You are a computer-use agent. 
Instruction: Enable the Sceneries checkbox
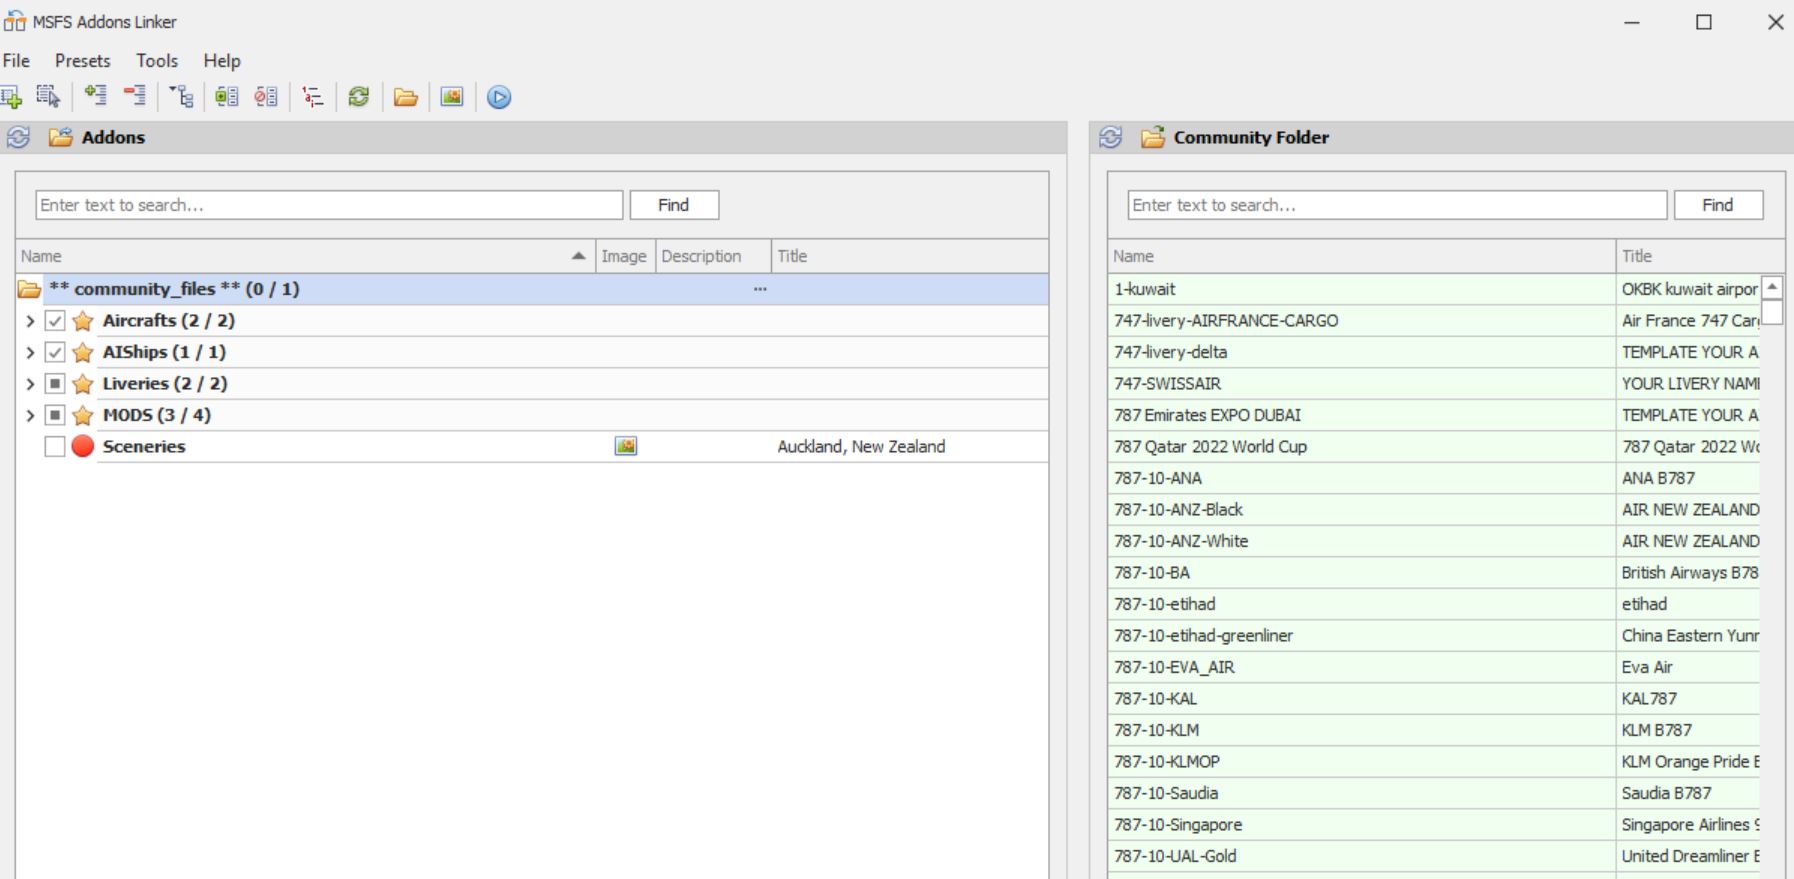click(55, 446)
